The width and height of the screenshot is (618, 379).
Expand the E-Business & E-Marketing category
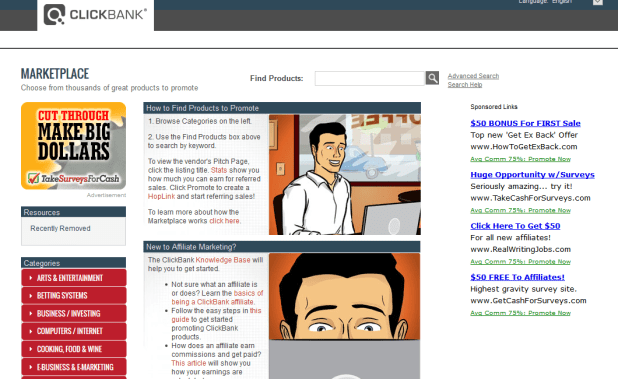coord(74,367)
